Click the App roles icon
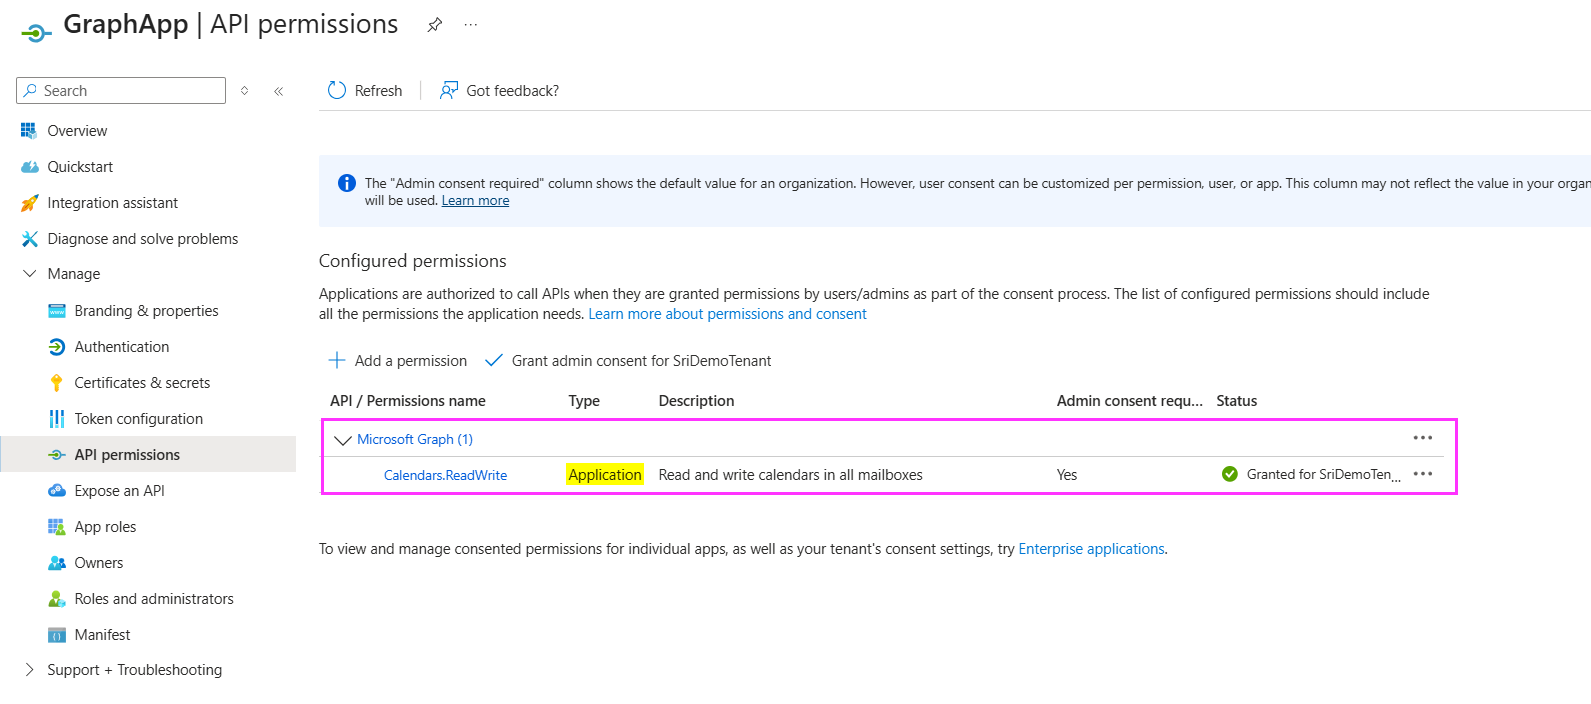Image resolution: width=1591 pixels, height=704 pixels. [57, 527]
